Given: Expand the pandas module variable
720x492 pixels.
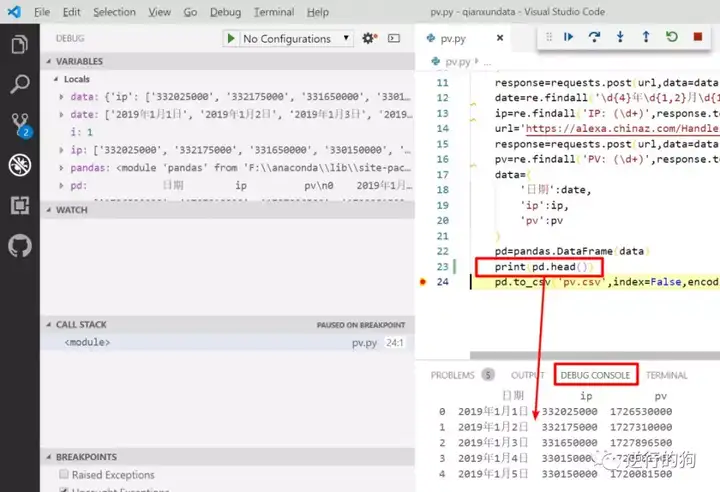Looking at the screenshot, I should pyautogui.click(x=61, y=168).
